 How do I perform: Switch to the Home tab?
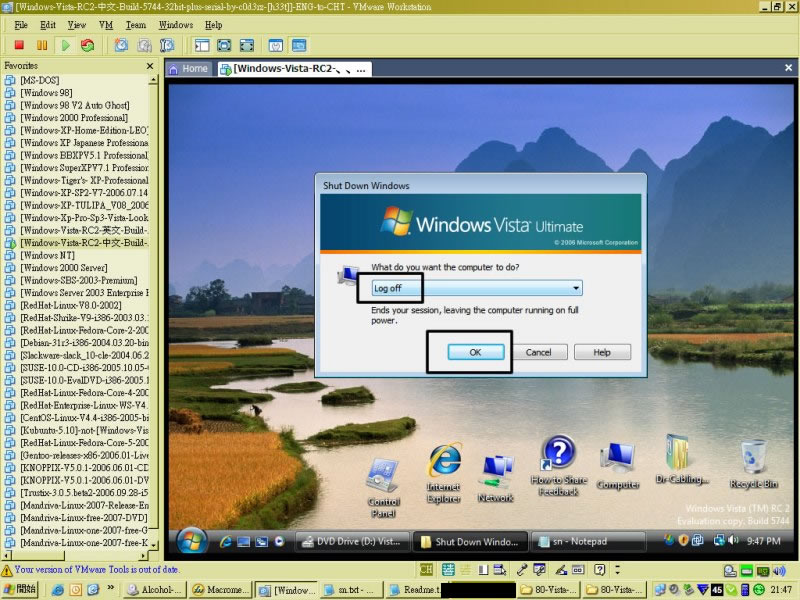point(189,69)
